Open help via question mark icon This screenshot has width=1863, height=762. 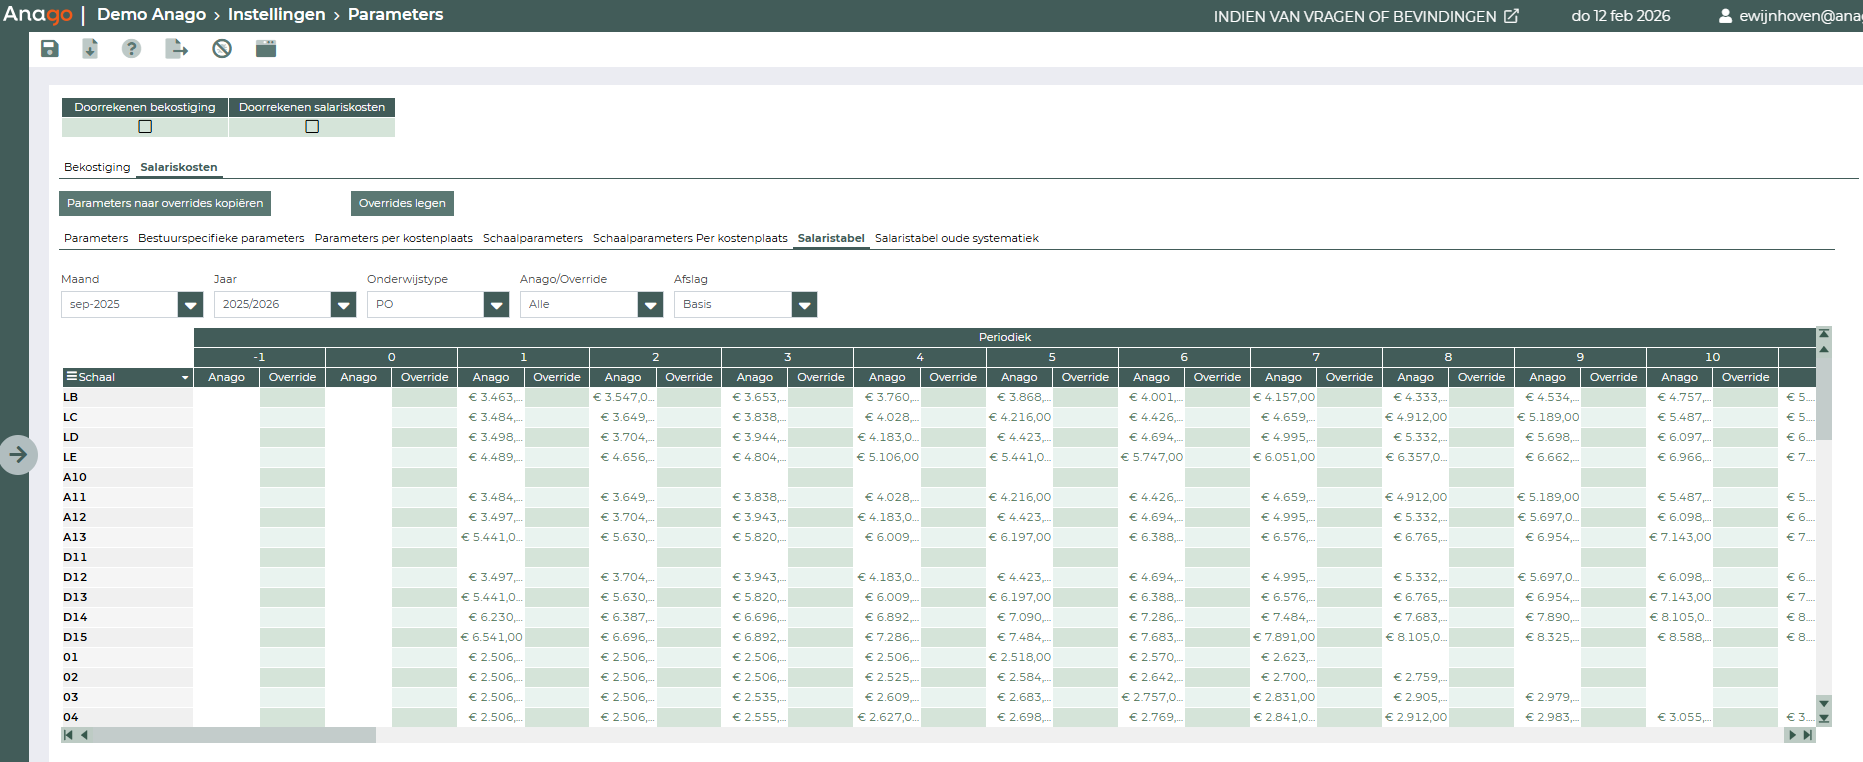131,49
